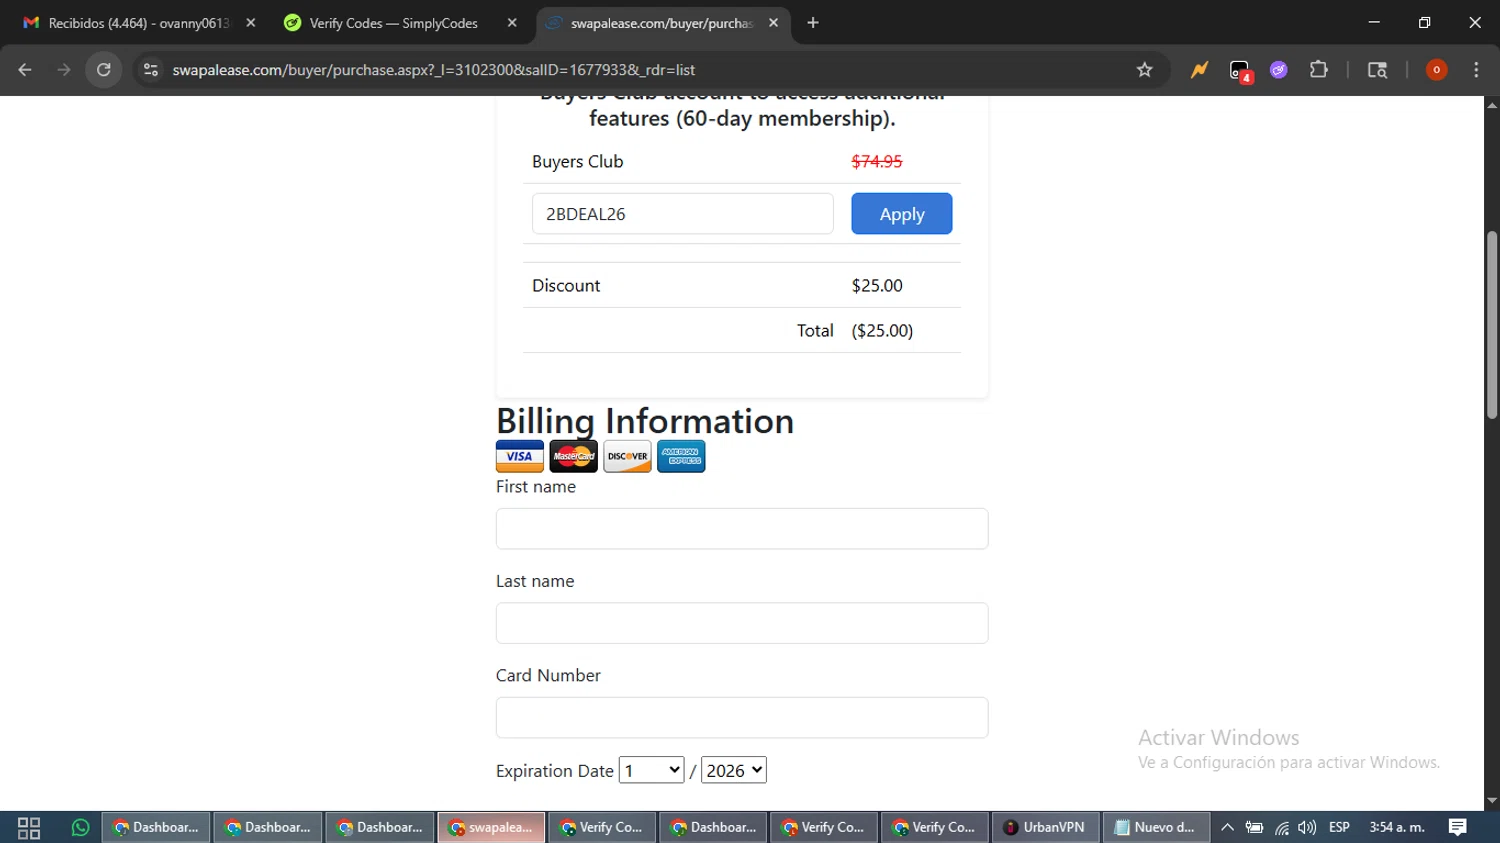Click the promo code field with 2BDEAL26
The height and width of the screenshot is (843, 1500).
pos(682,214)
